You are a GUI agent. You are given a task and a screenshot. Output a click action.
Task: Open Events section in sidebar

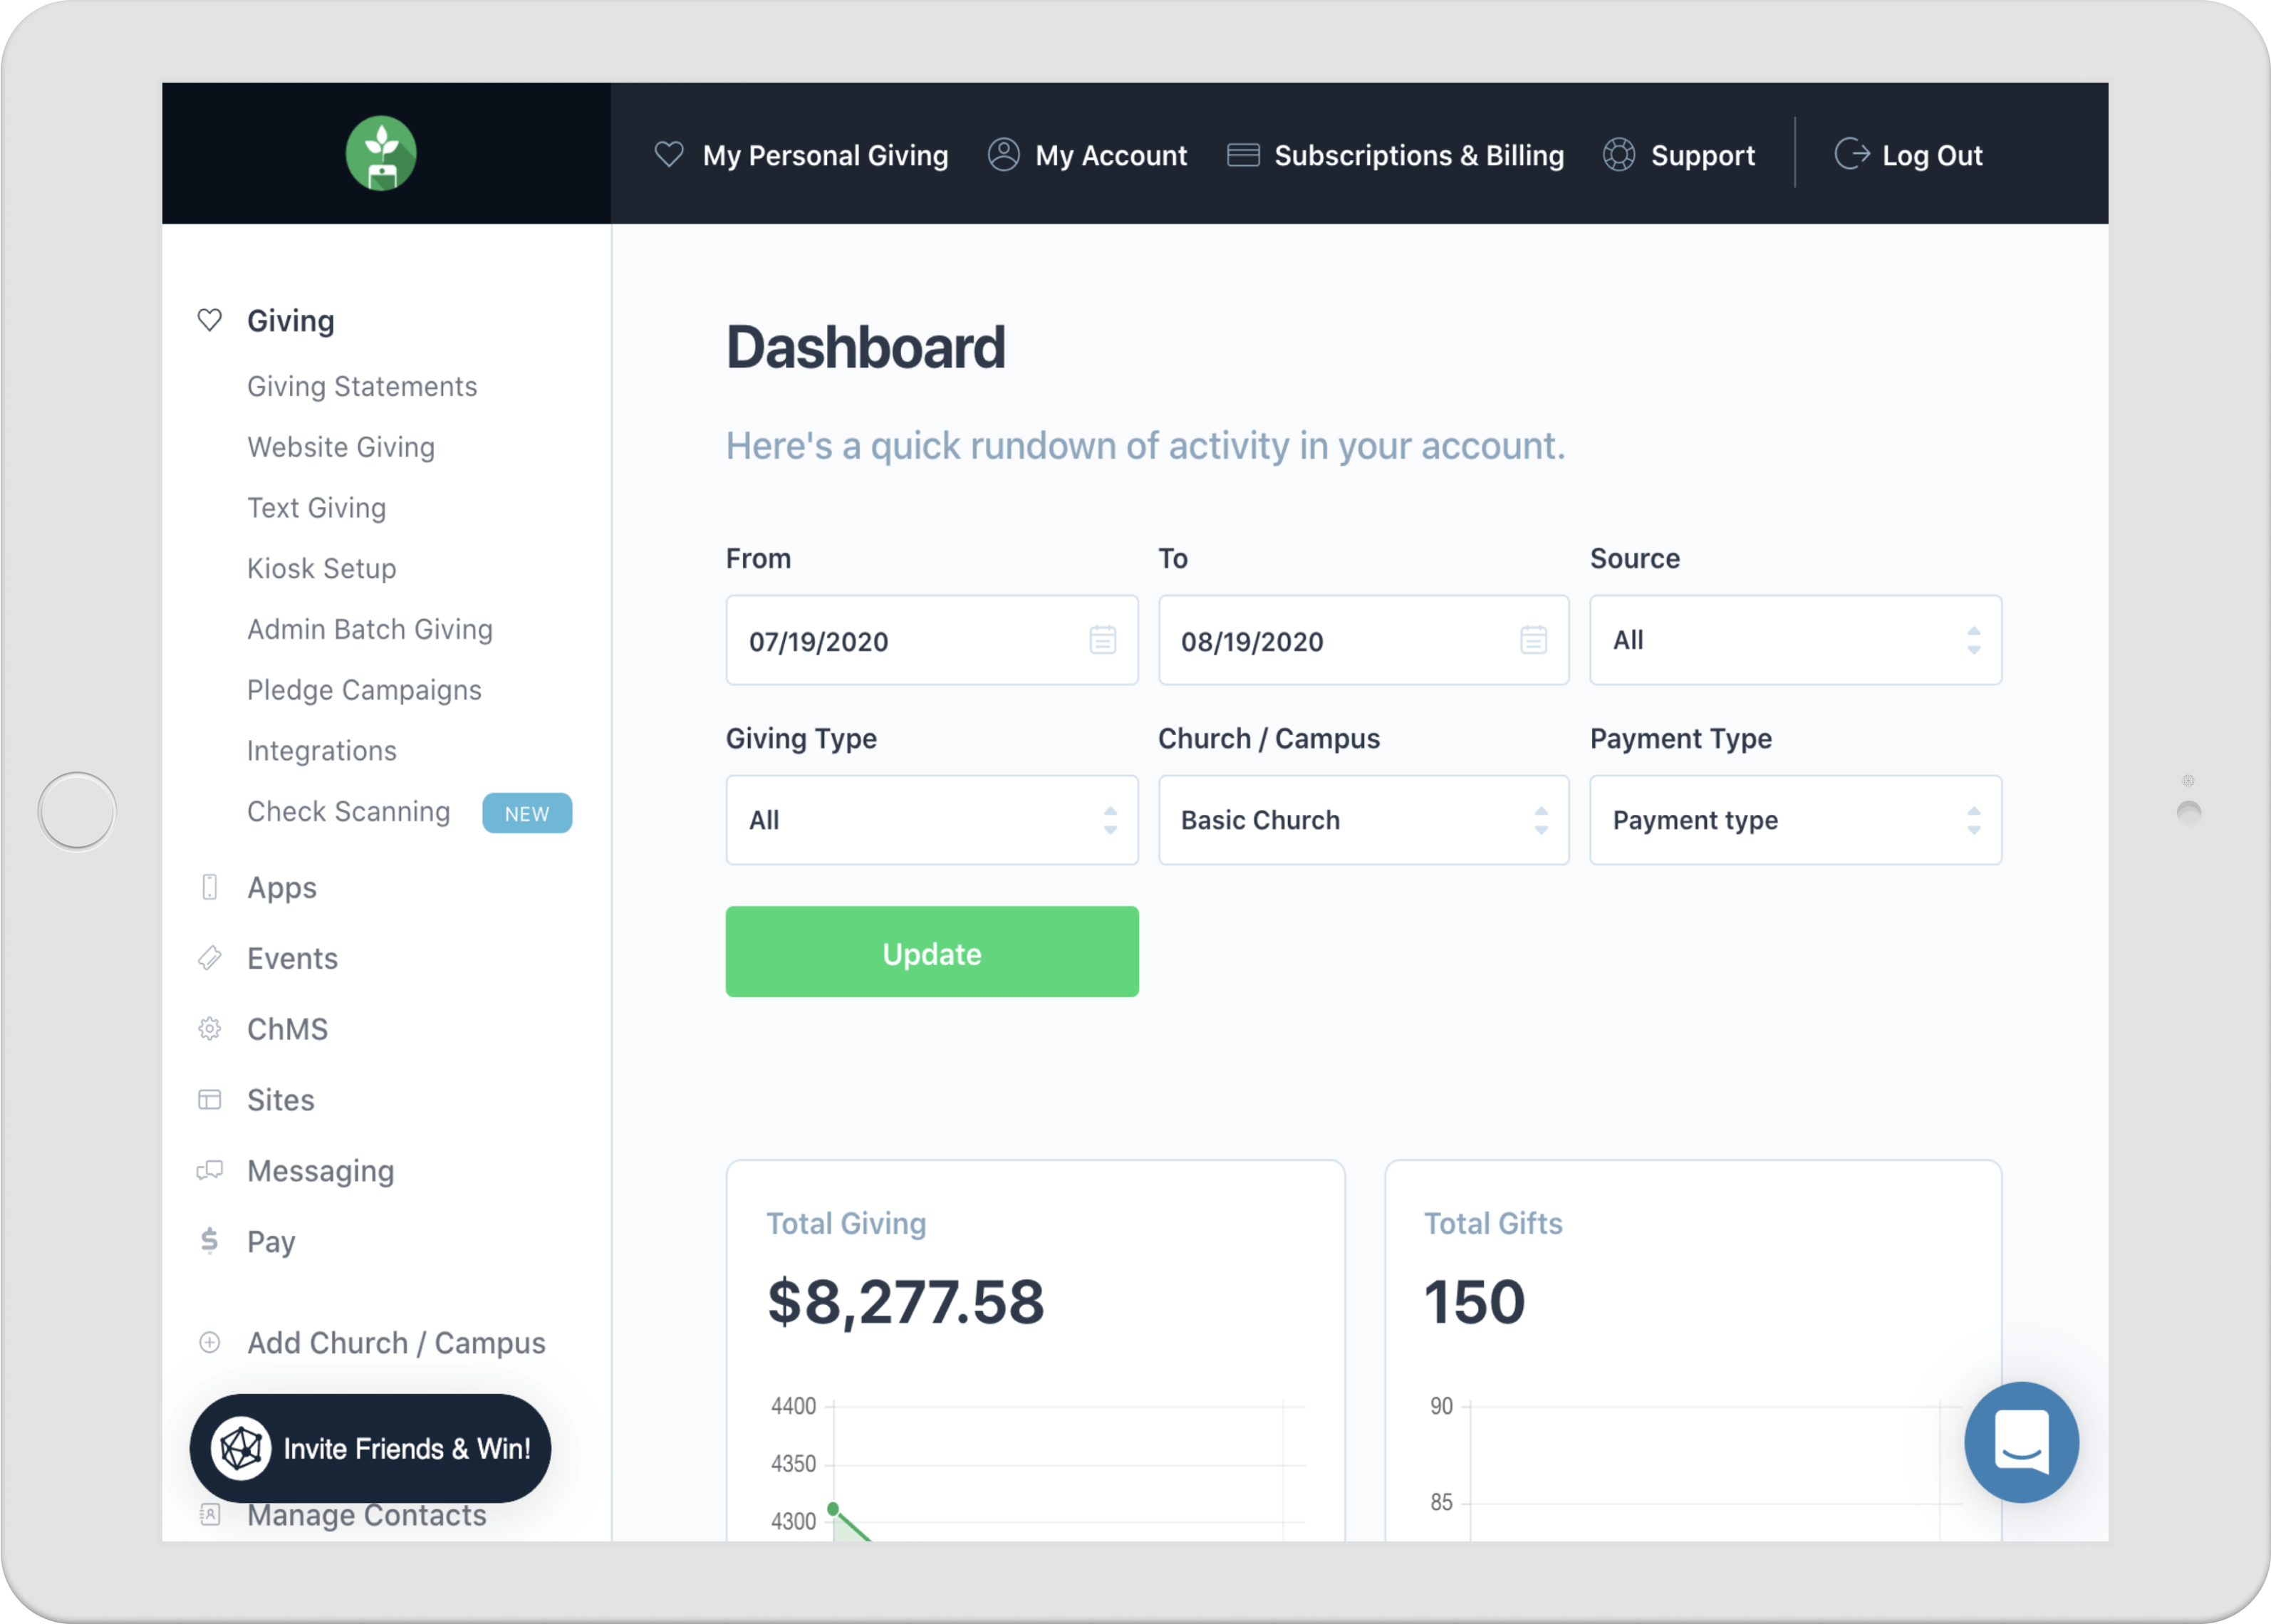(x=292, y=958)
